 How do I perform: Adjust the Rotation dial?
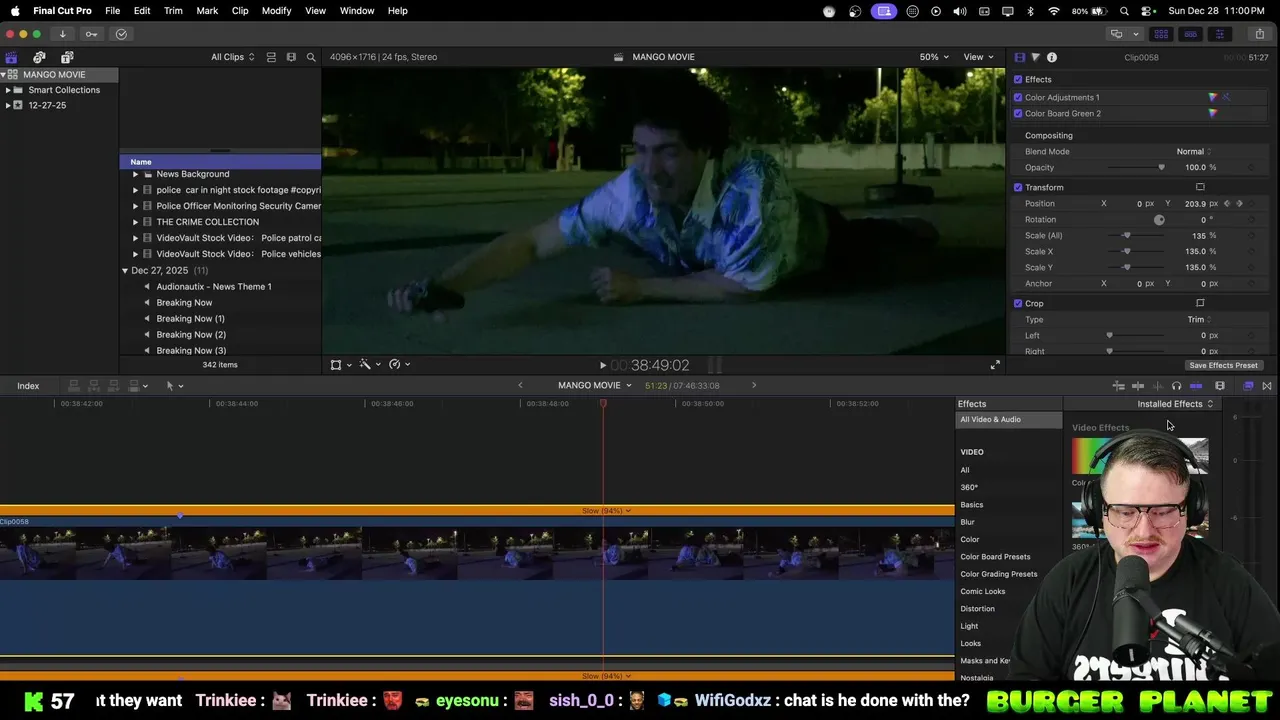(x=1159, y=219)
